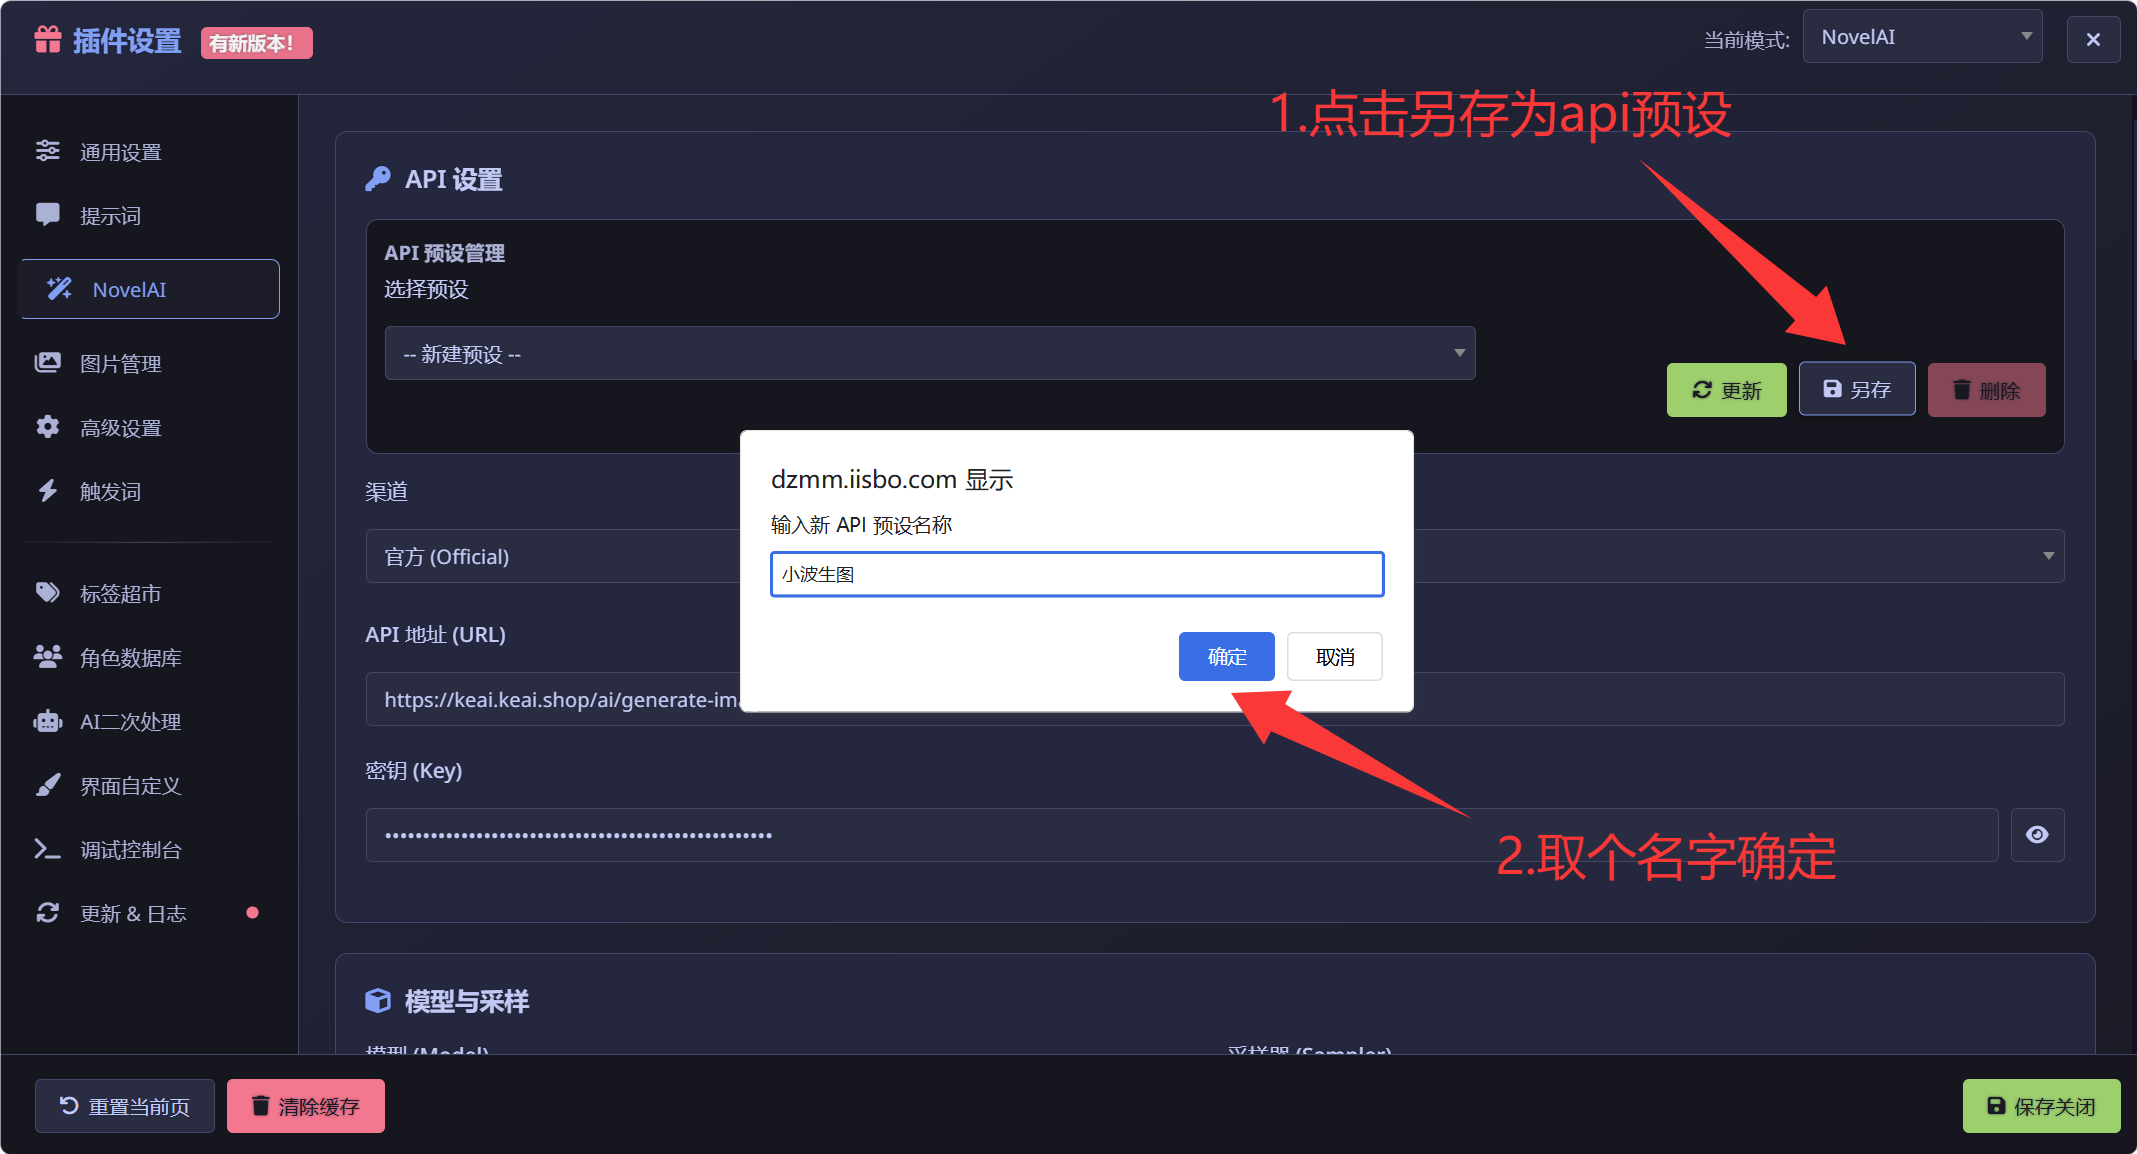The image size is (2137, 1154).
Task: Click the chat bubble icon for 提示词
Action: tap(47, 215)
